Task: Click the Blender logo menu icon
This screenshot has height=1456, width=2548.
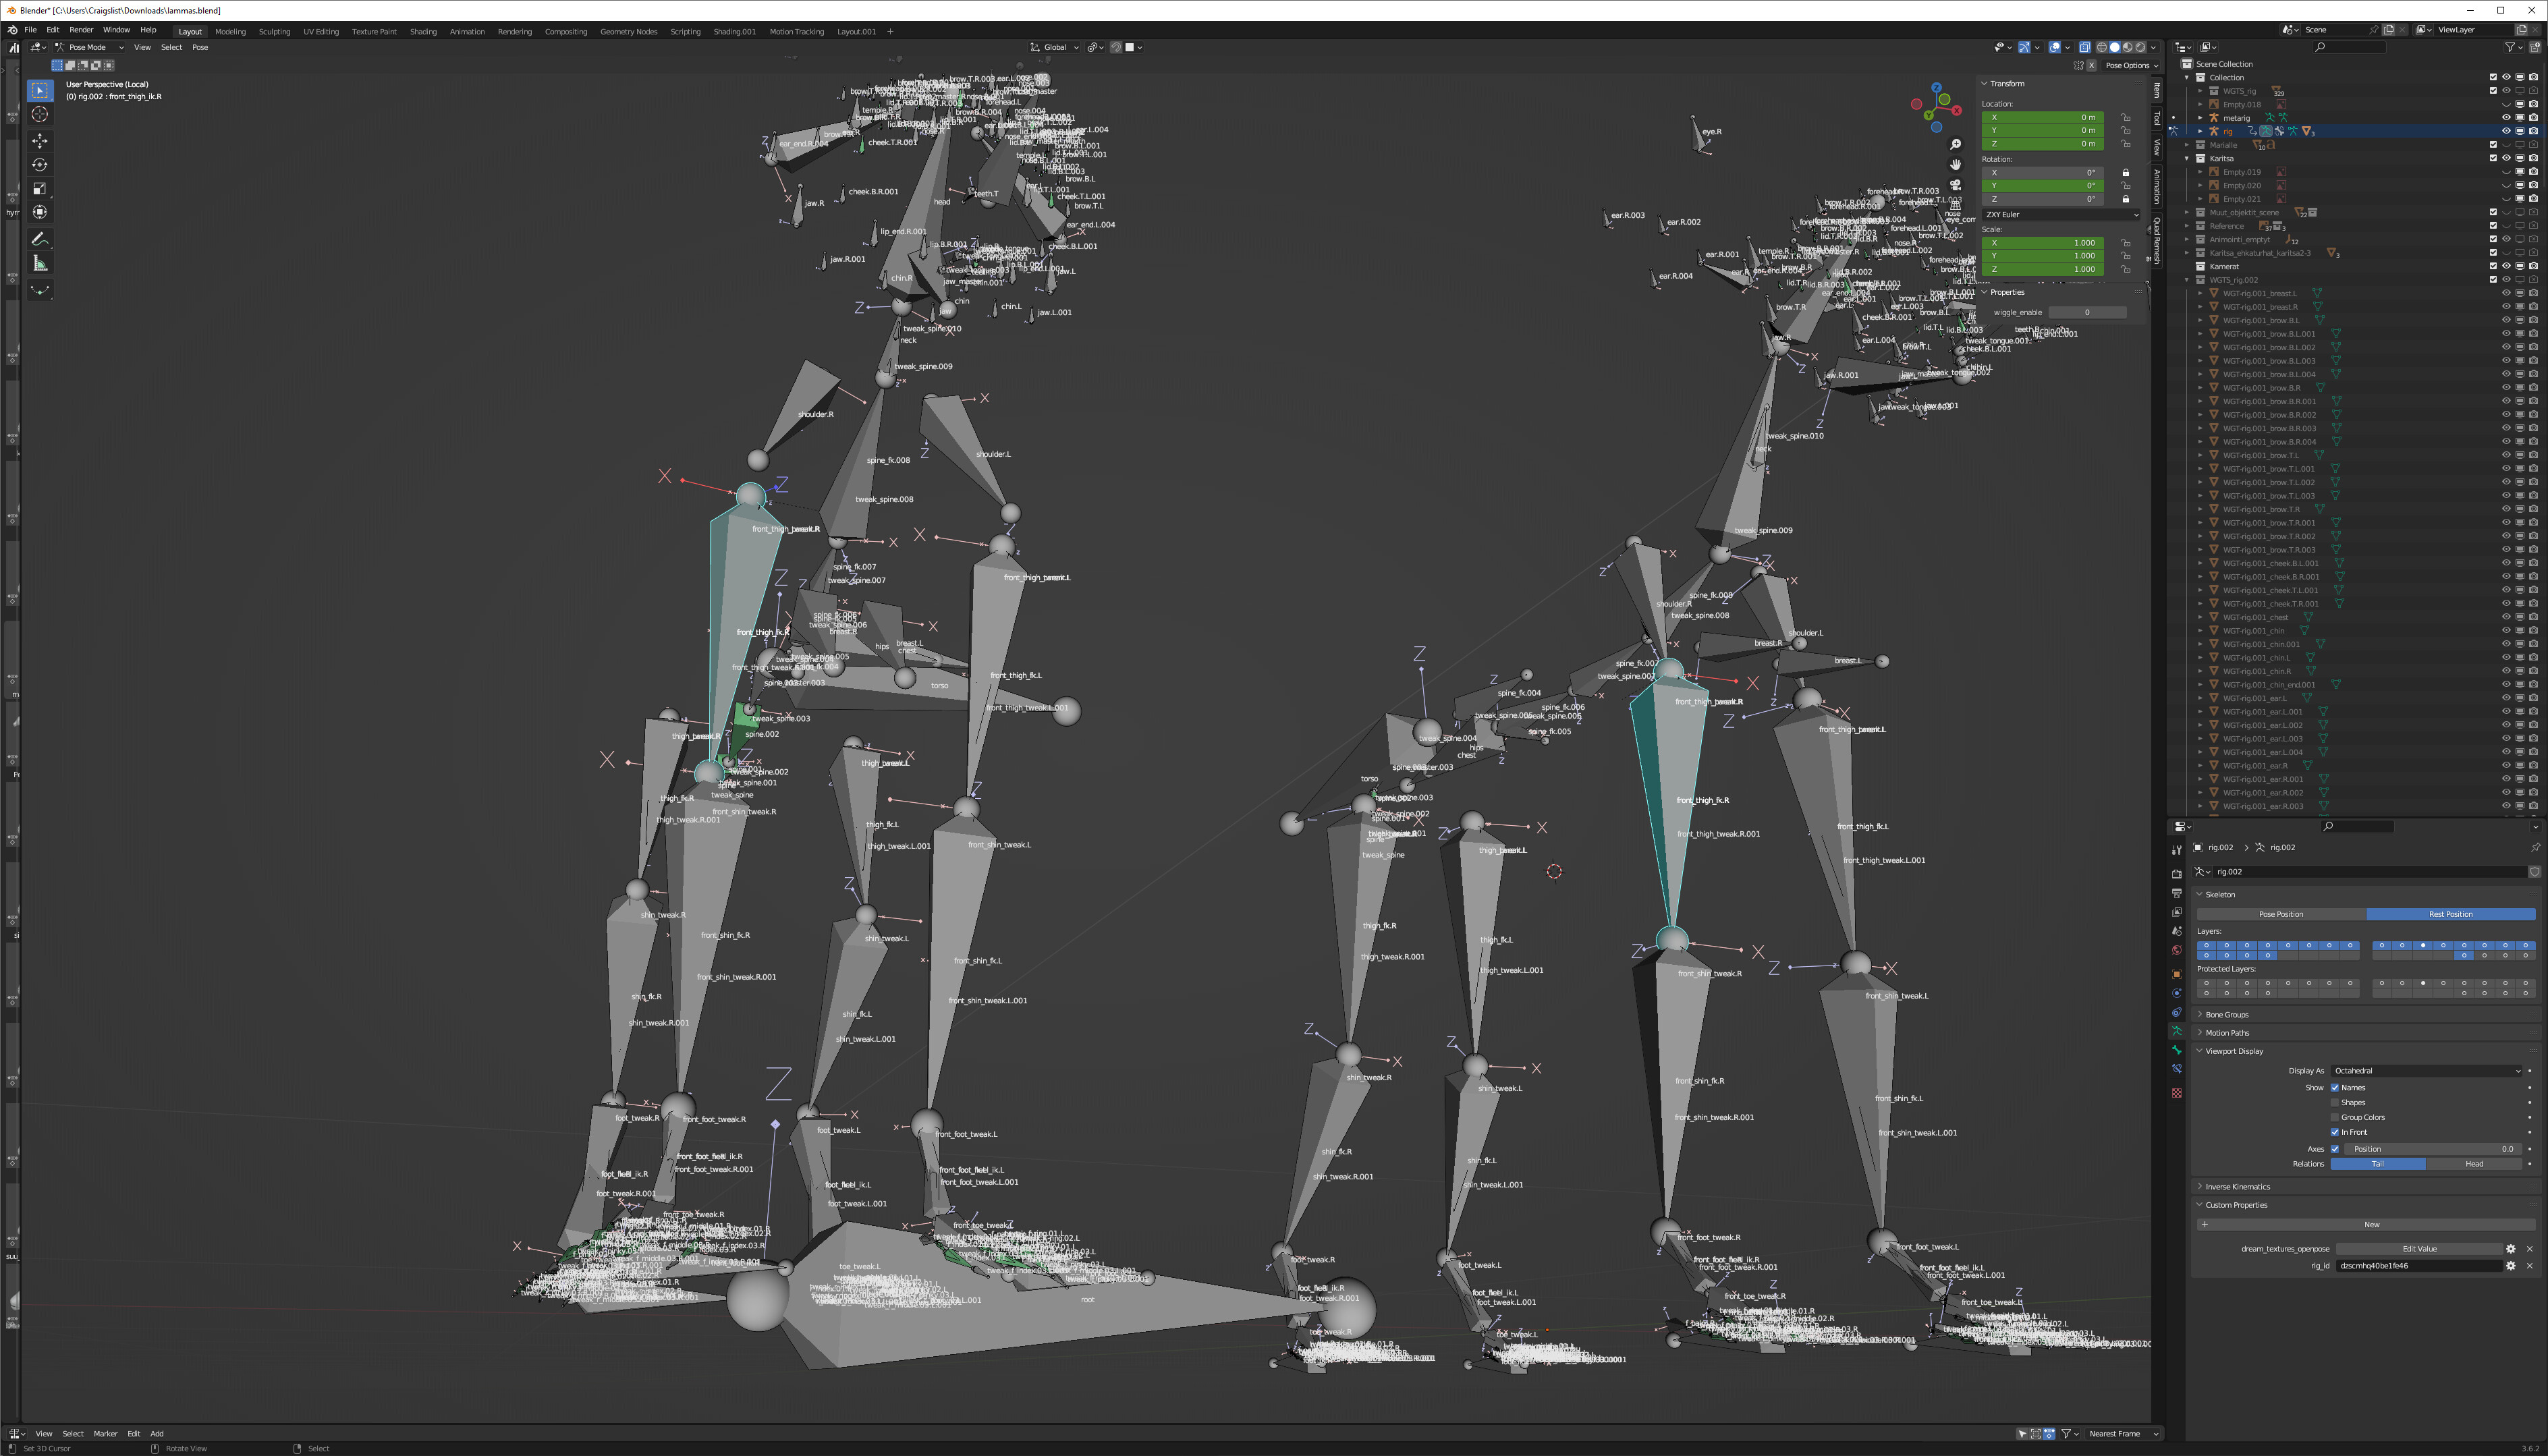Action: (x=12, y=30)
